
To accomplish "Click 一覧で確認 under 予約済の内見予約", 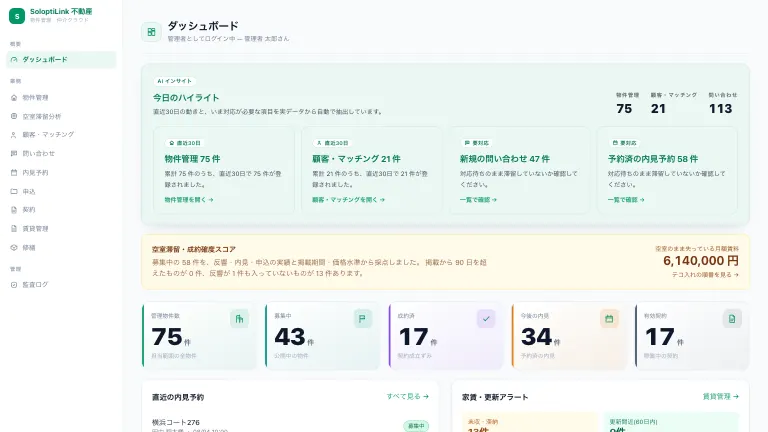I will coord(626,200).
